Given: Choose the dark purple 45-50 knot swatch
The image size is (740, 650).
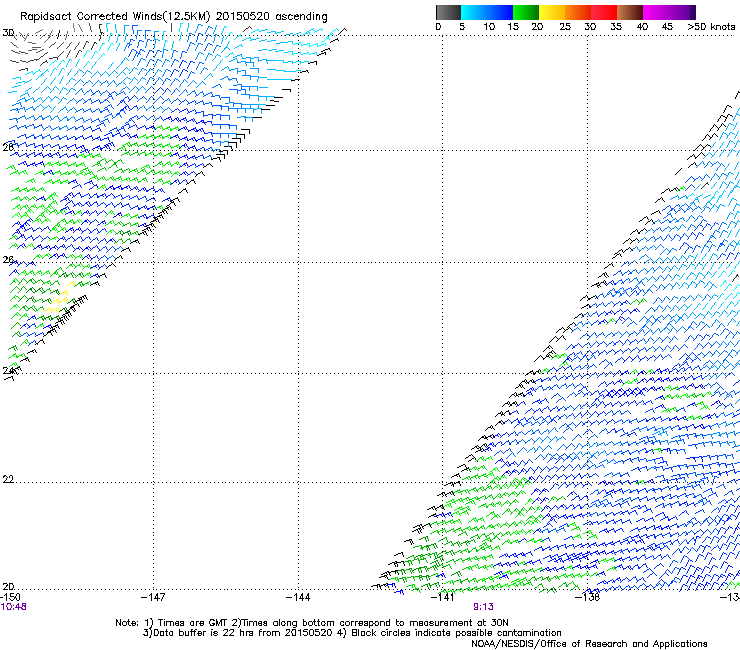Looking at the screenshot, I should (x=682, y=12).
